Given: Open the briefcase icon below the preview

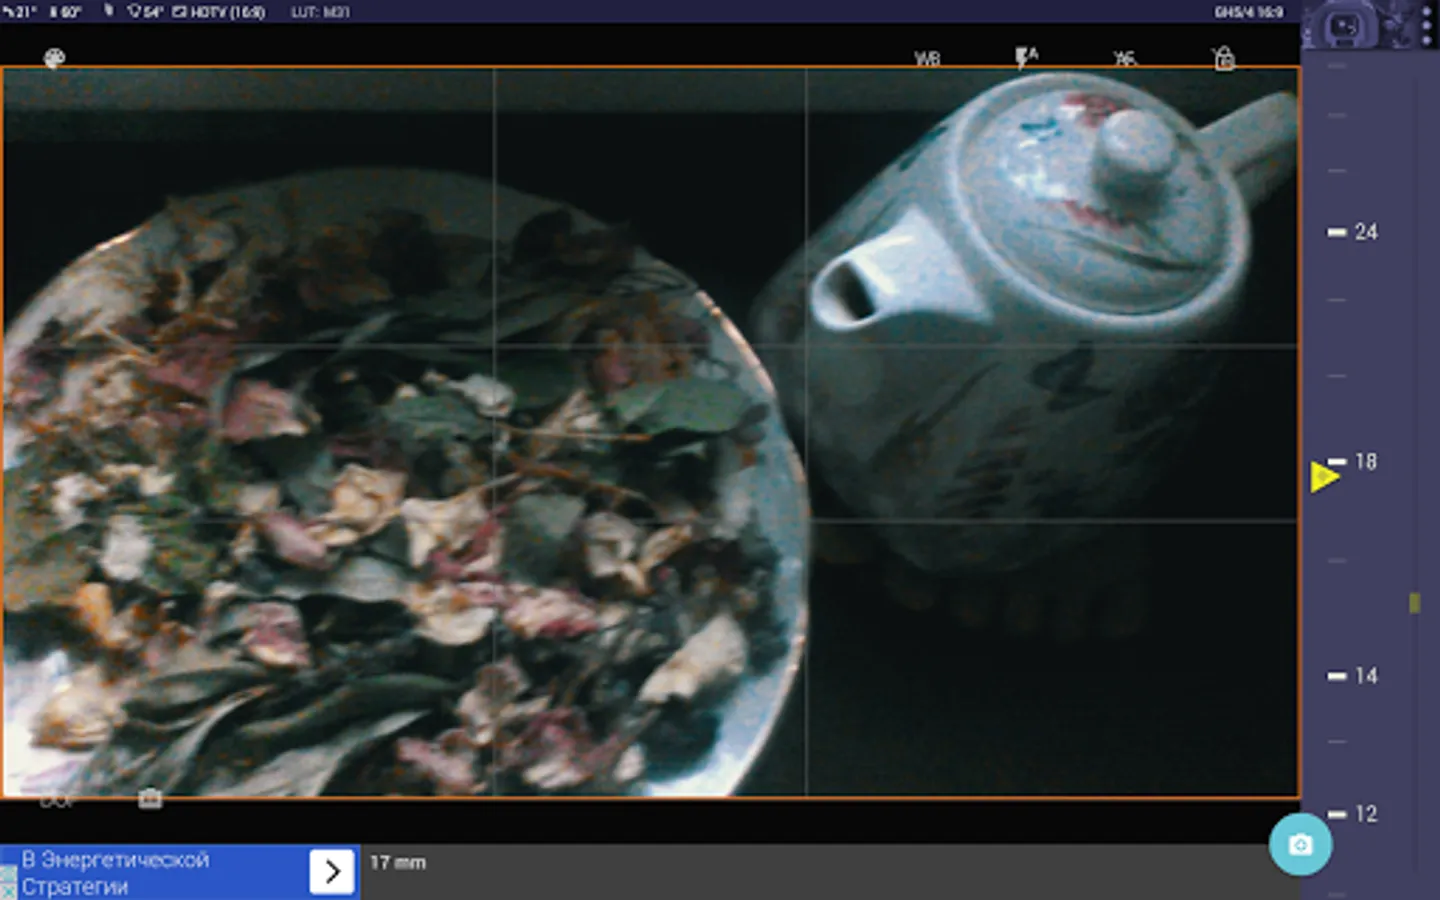Looking at the screenshot, I should (x=150, y=799).
